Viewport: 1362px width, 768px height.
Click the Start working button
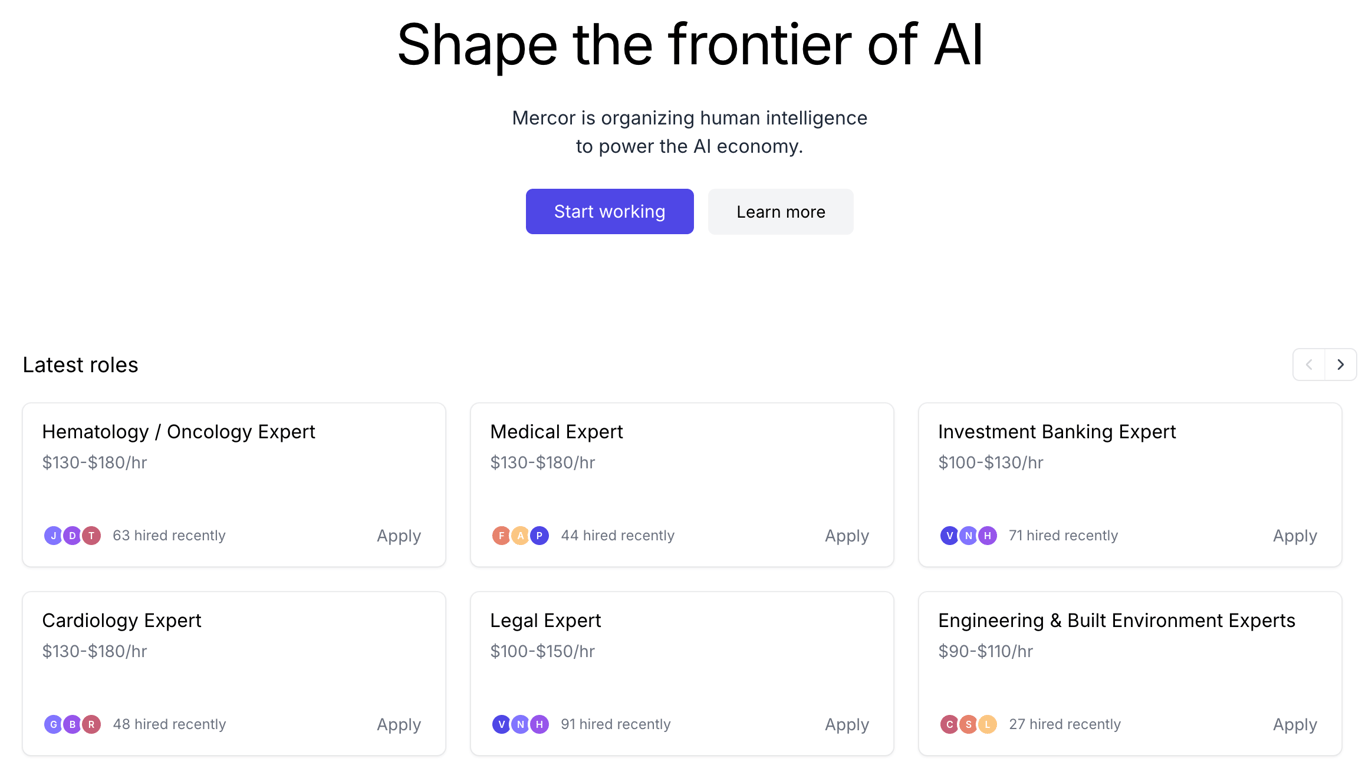(610, 211)
